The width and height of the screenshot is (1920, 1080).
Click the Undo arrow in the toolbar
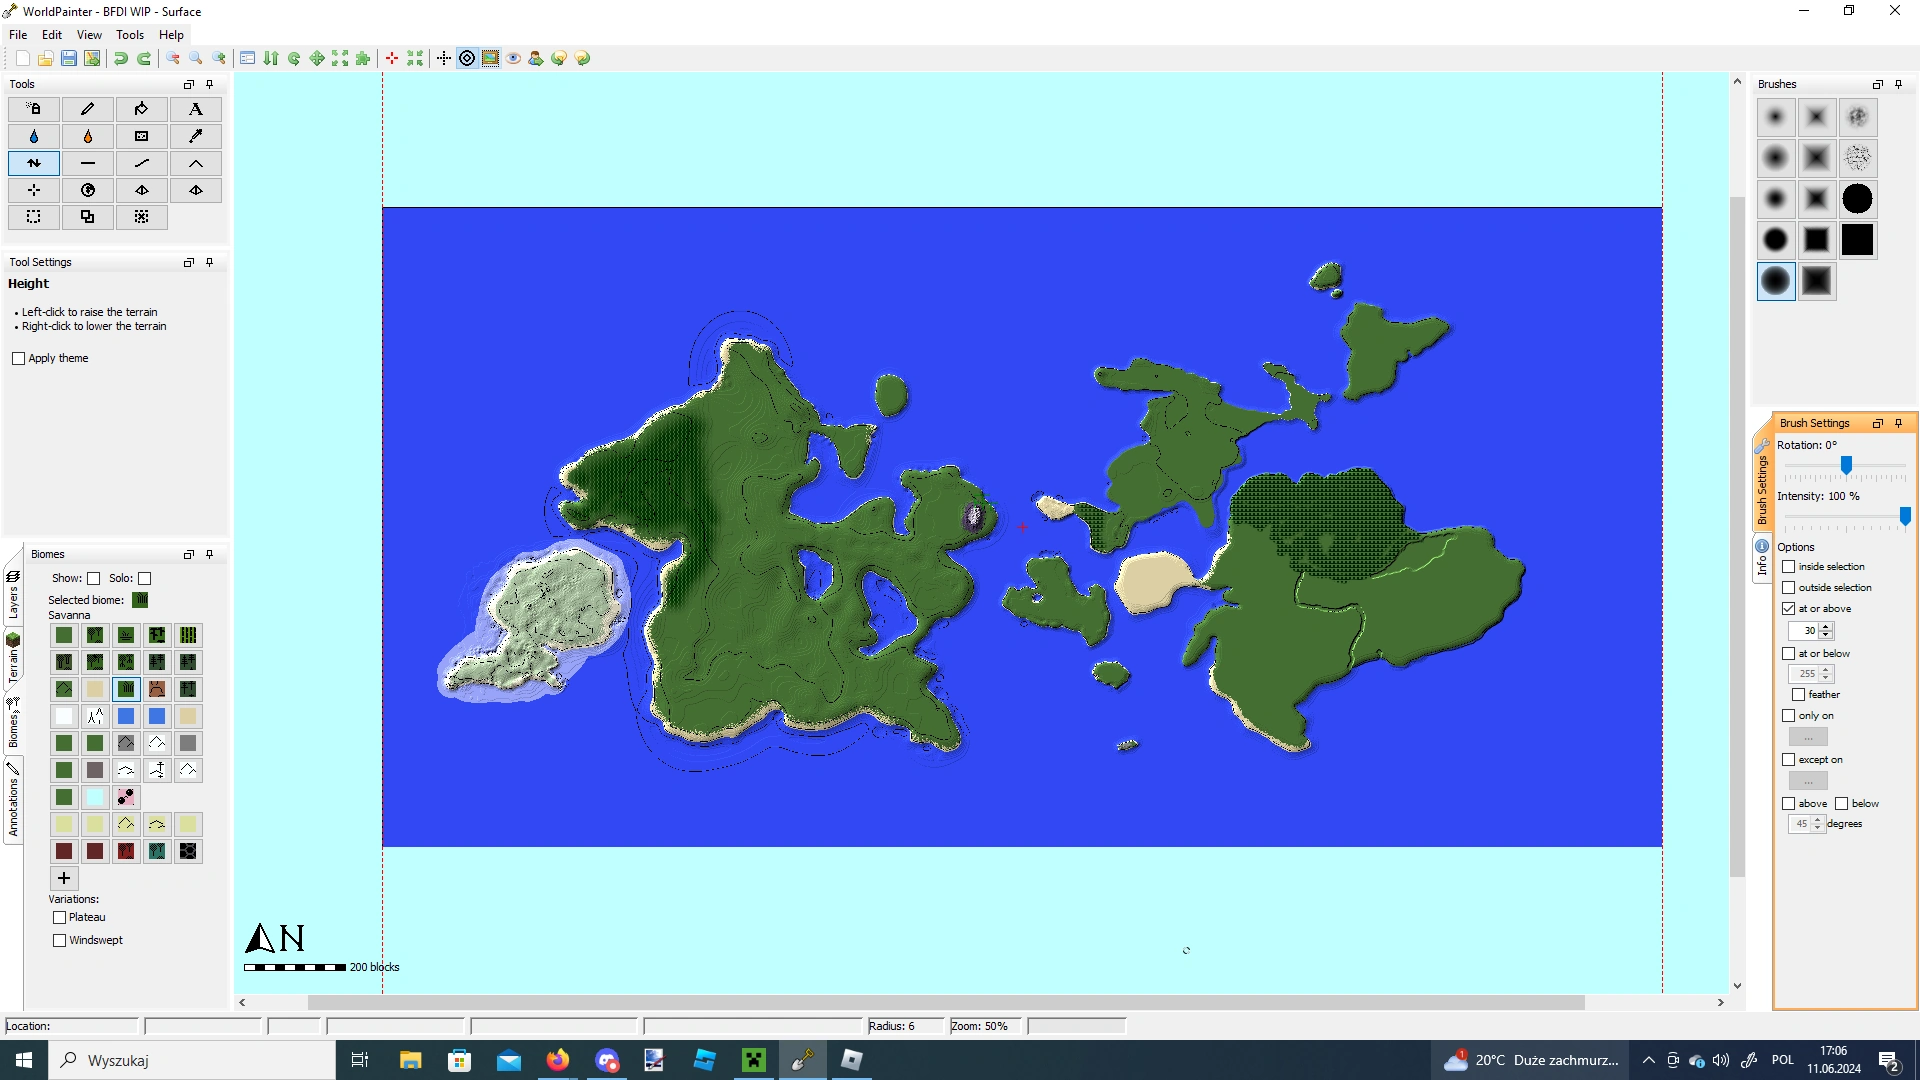tap(119, 58)
